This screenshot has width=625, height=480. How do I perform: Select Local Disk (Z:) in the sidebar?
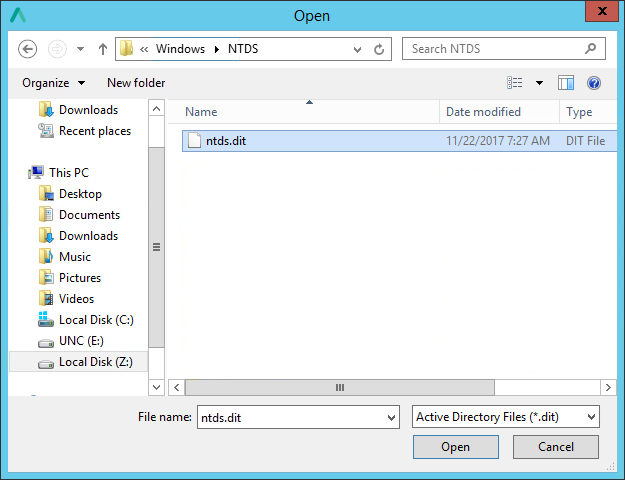[78, 362]
